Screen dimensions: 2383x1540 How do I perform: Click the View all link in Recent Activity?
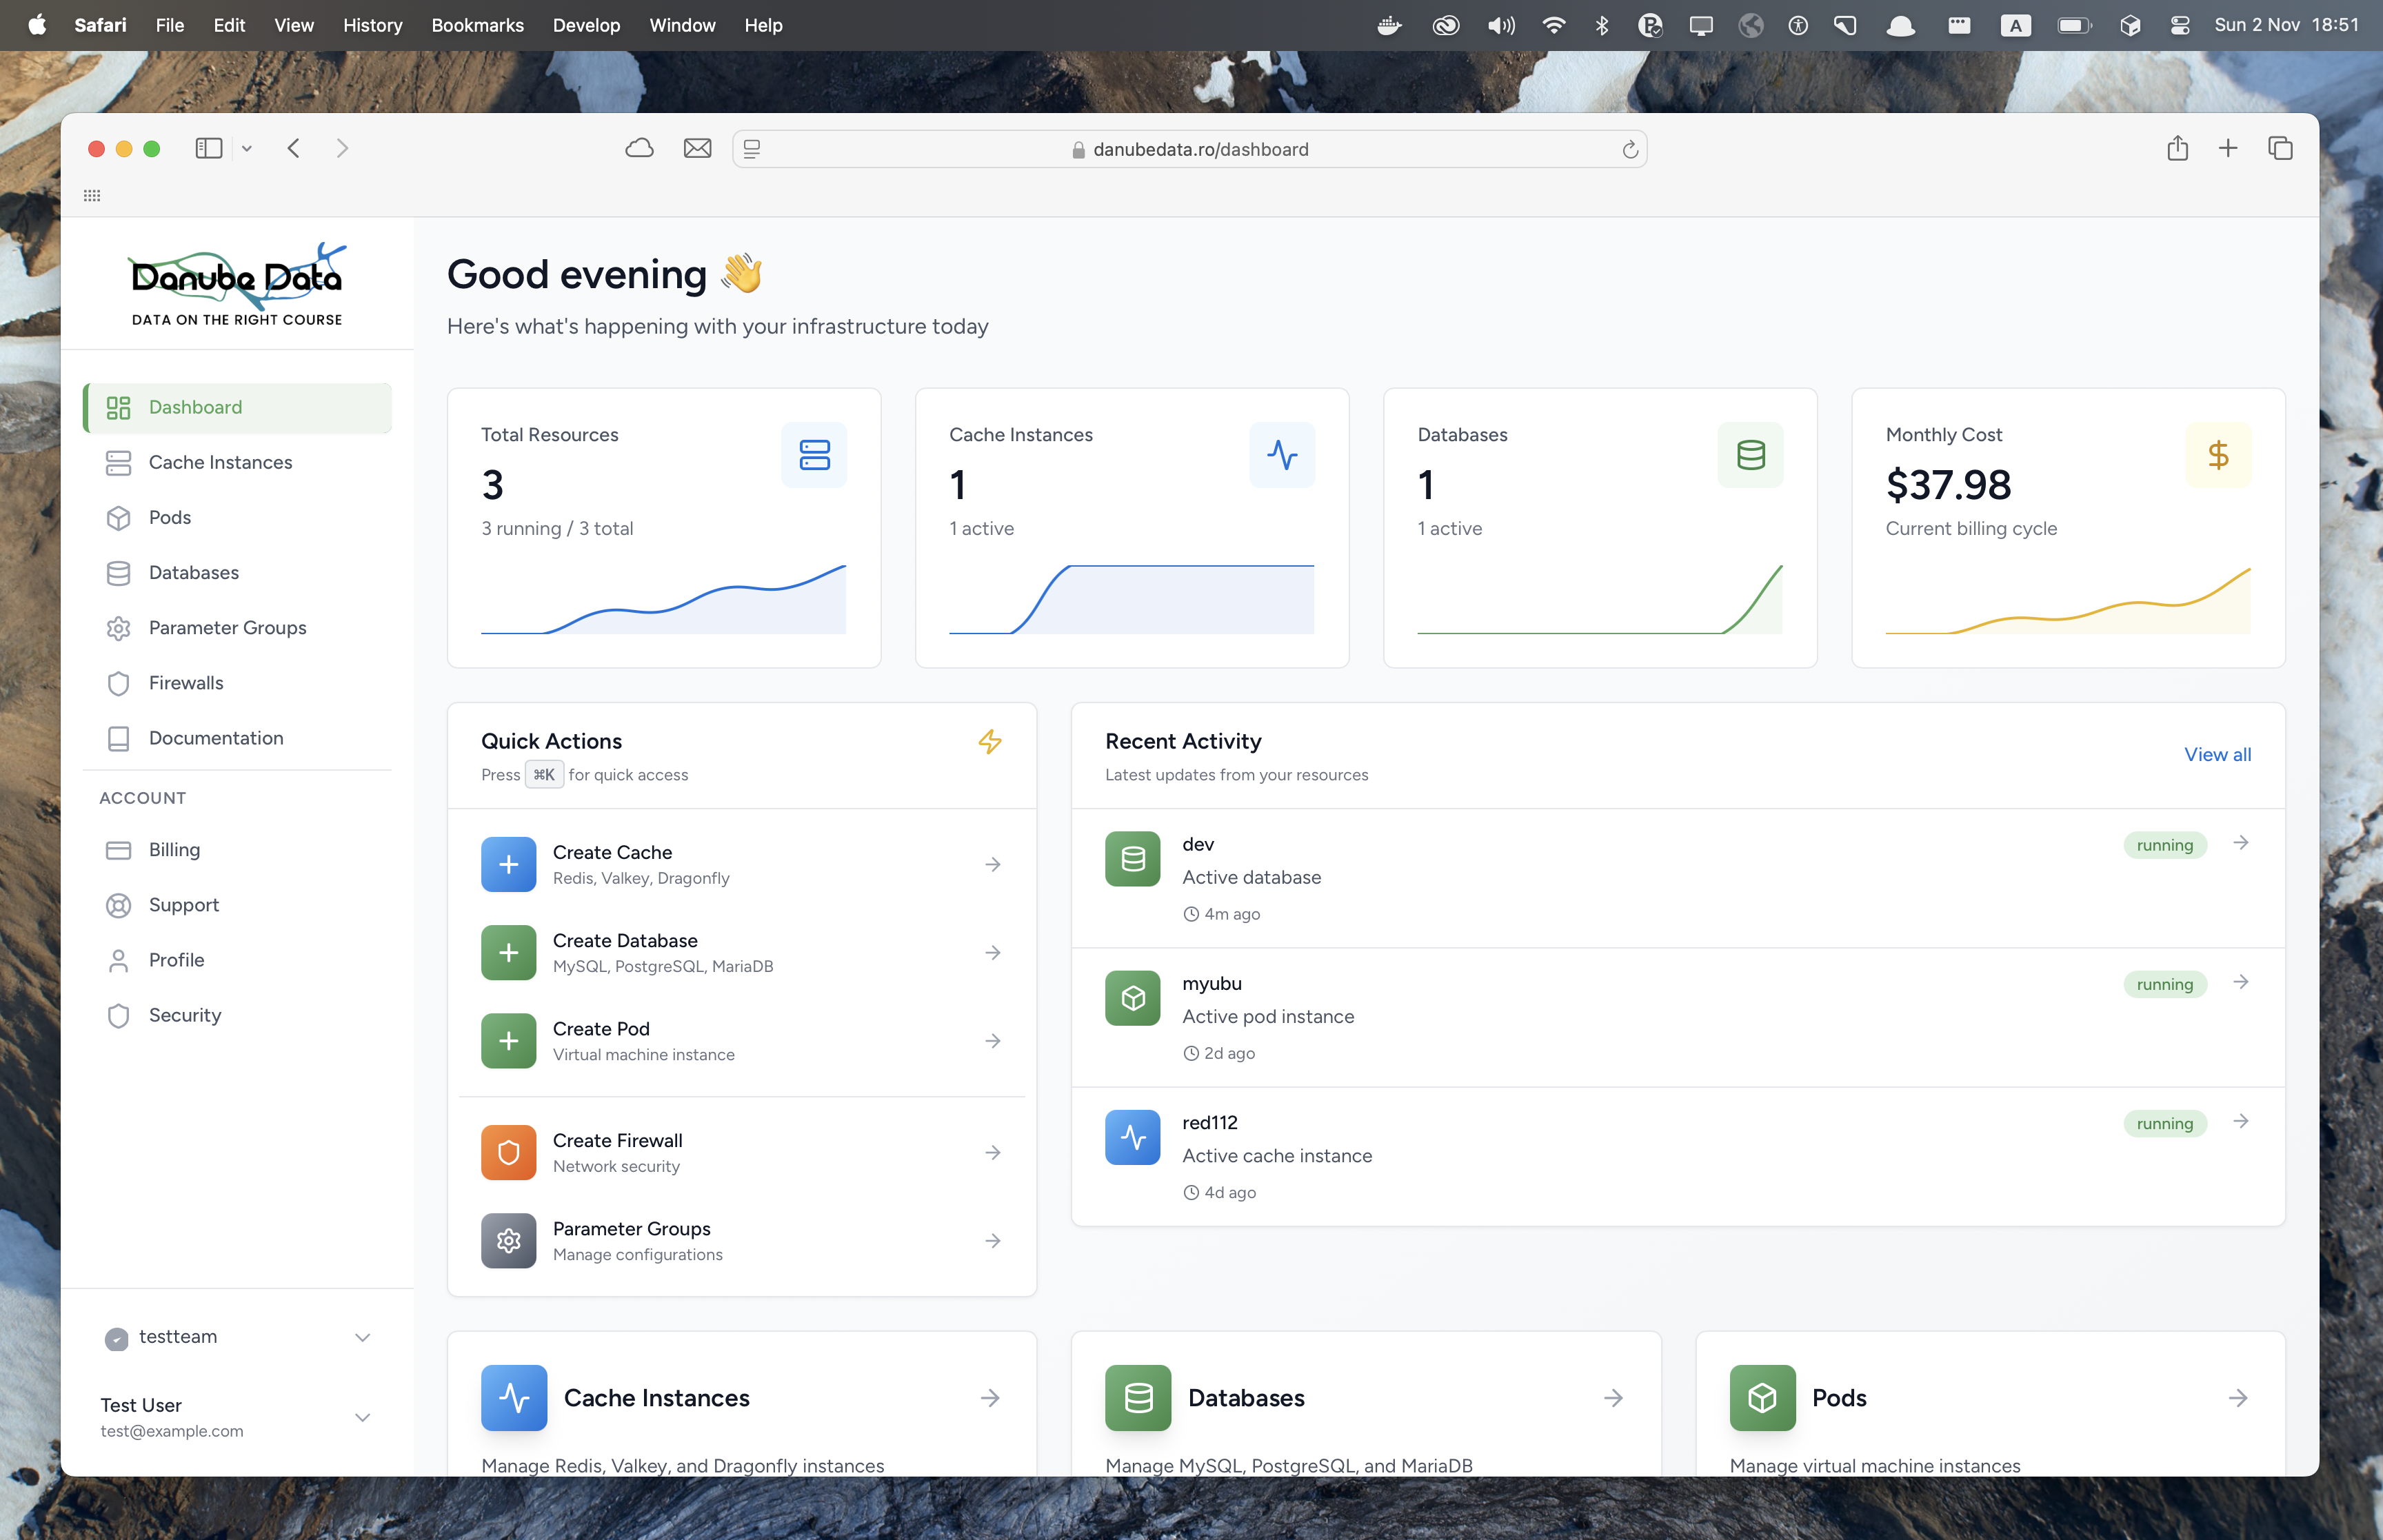pos(2217,755)
